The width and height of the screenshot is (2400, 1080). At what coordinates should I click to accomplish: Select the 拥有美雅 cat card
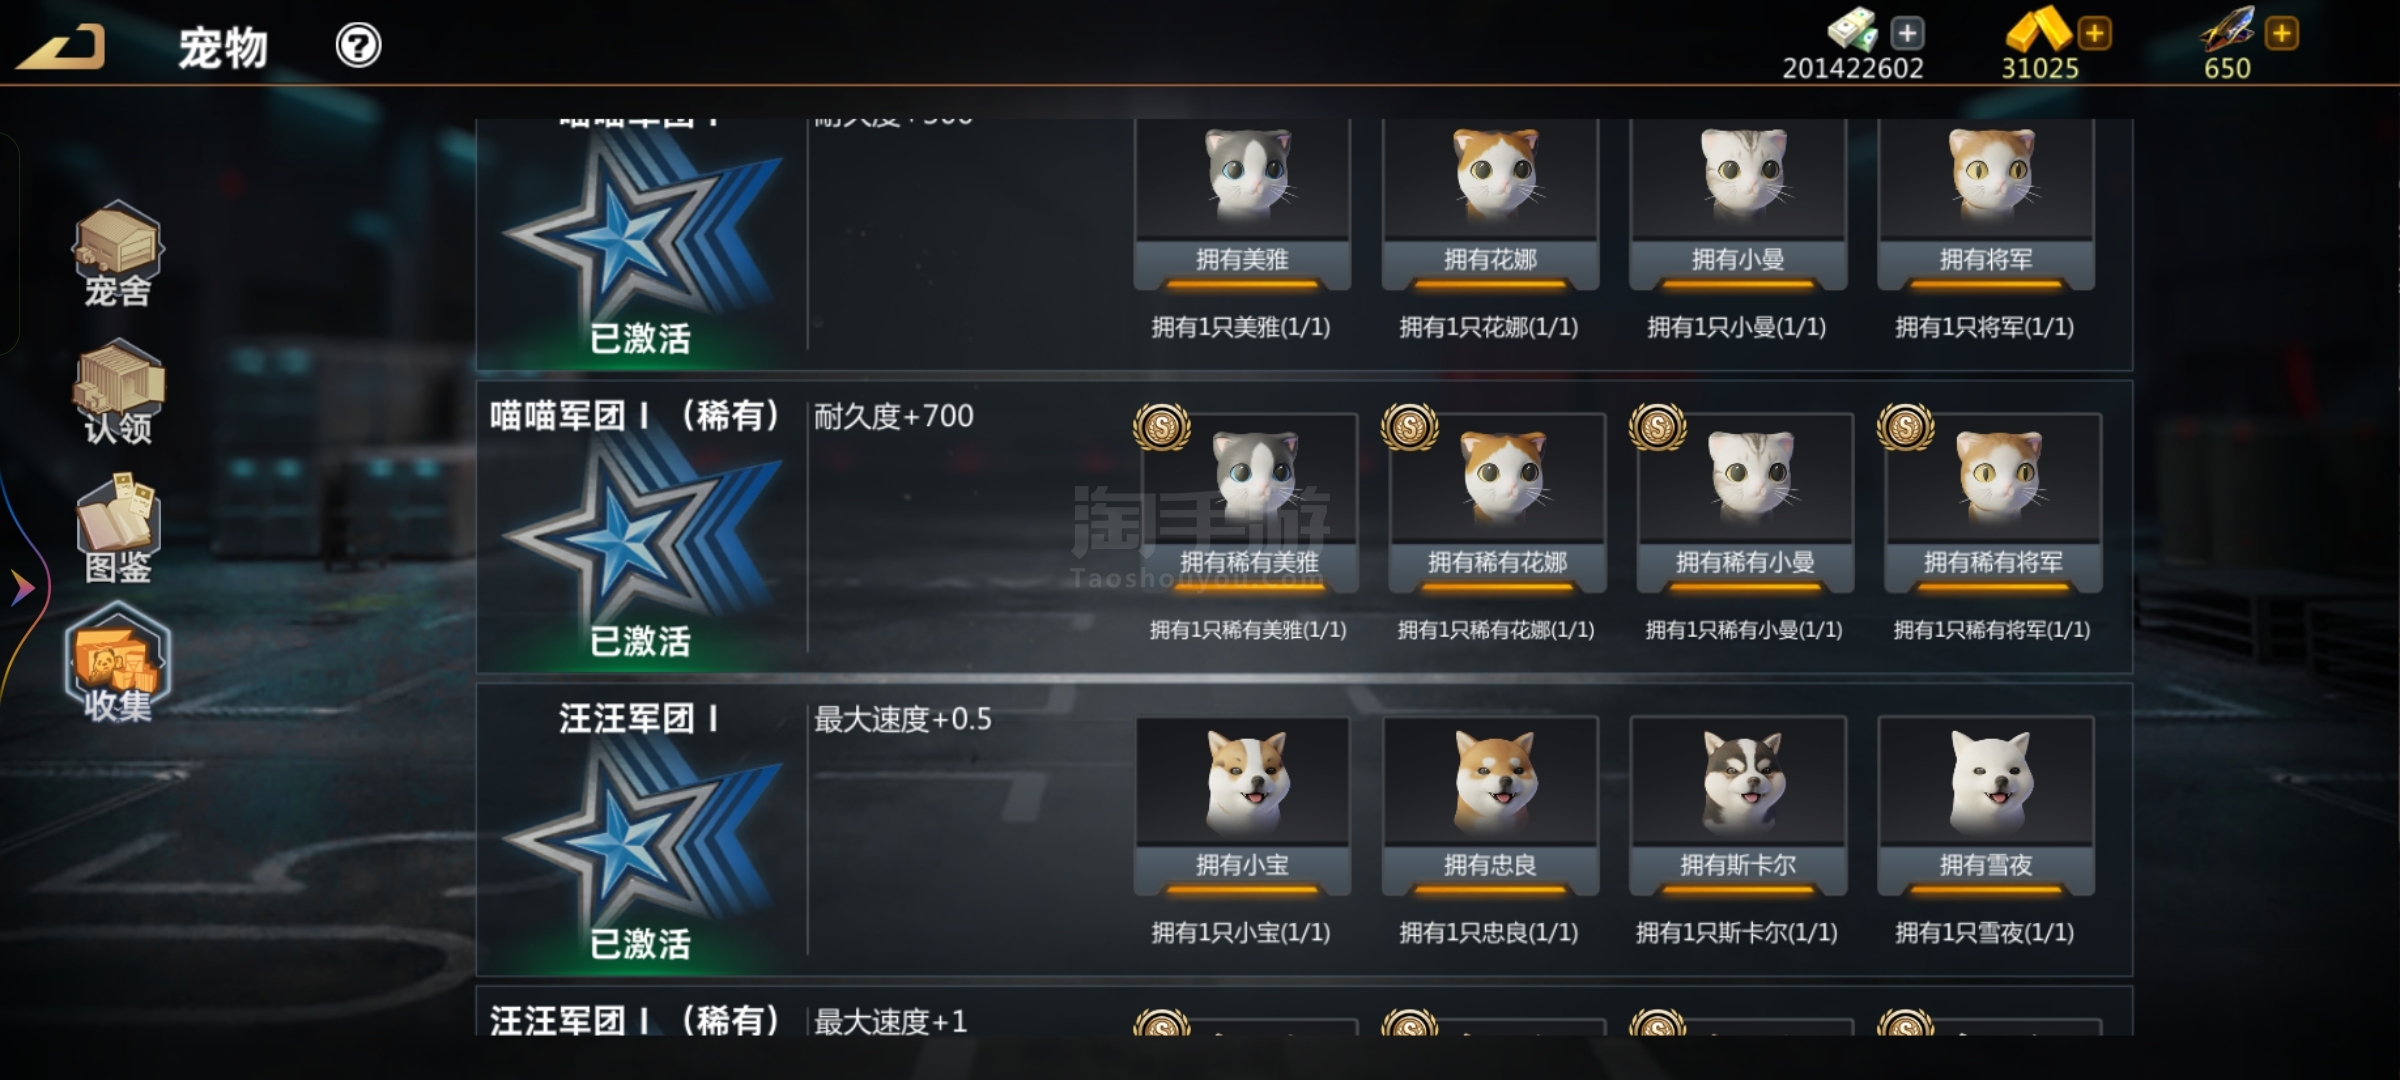[x=1242, y=205]
